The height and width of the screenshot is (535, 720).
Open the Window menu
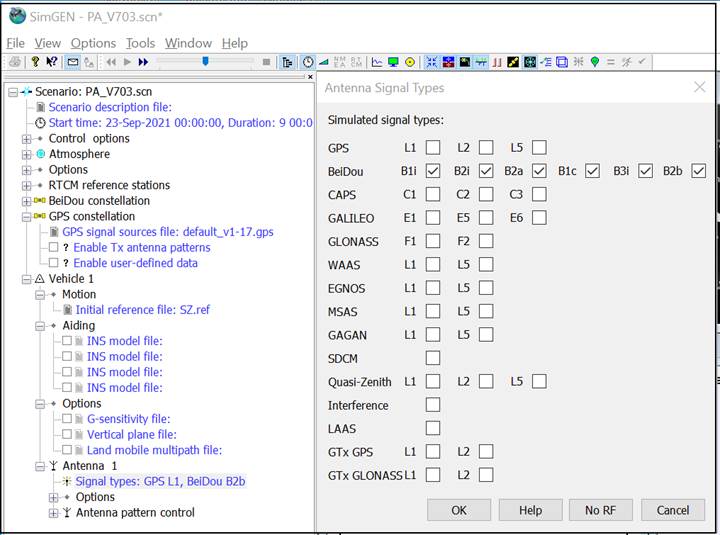pos(188,43)
